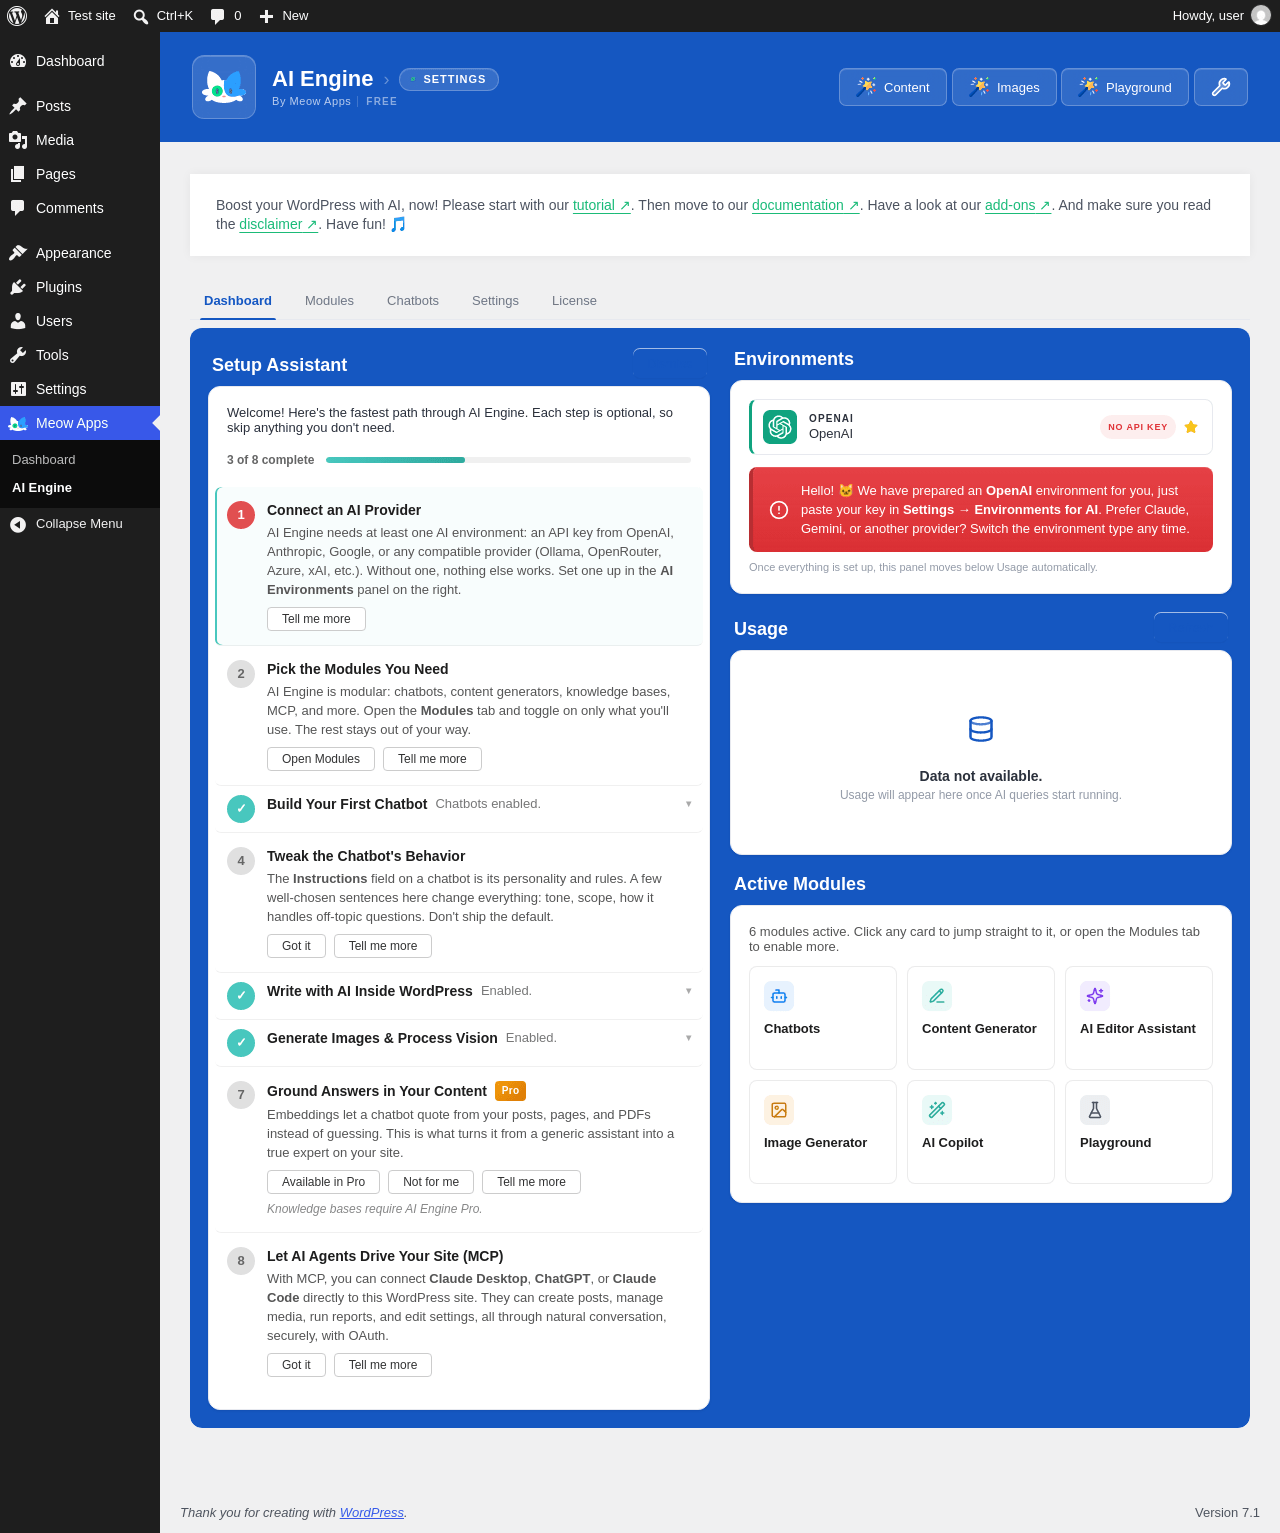Expand Generate Images & Process Vision step

[689, 1038]
